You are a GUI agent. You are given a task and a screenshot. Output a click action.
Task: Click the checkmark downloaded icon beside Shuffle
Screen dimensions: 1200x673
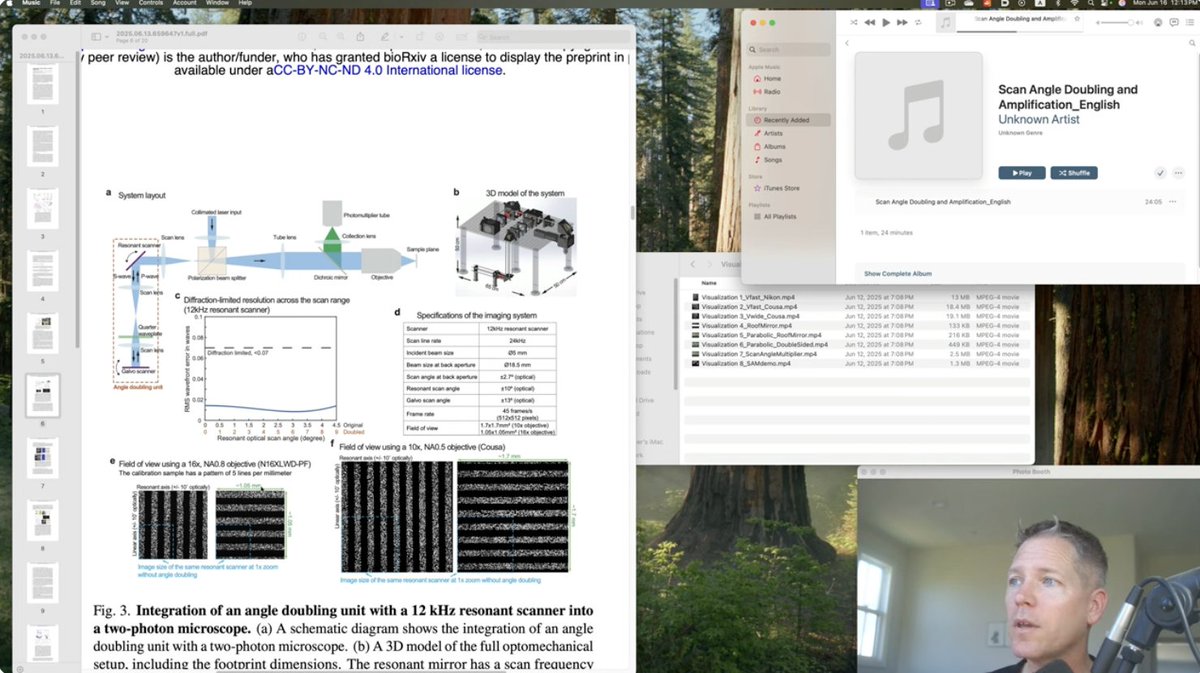pyautogui.click(x=1160, y=173)
